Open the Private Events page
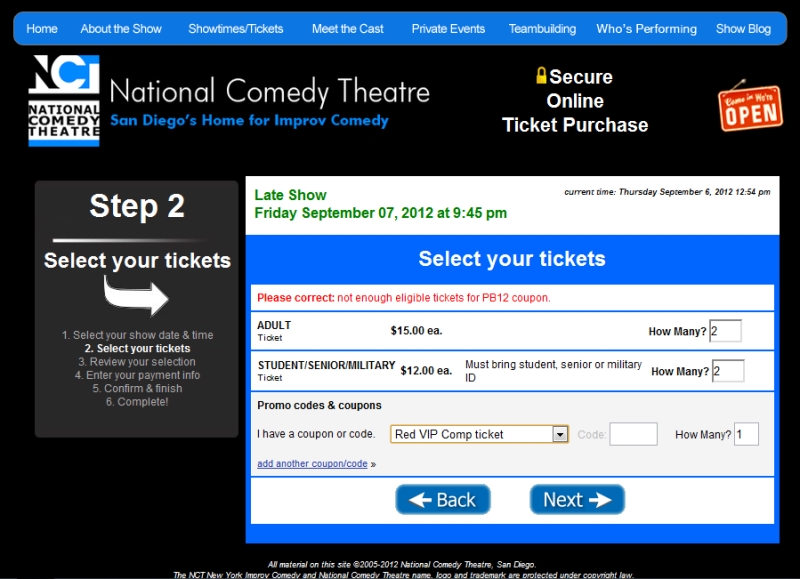This screenshot has width=800, height=579. (x=448, y=29)
